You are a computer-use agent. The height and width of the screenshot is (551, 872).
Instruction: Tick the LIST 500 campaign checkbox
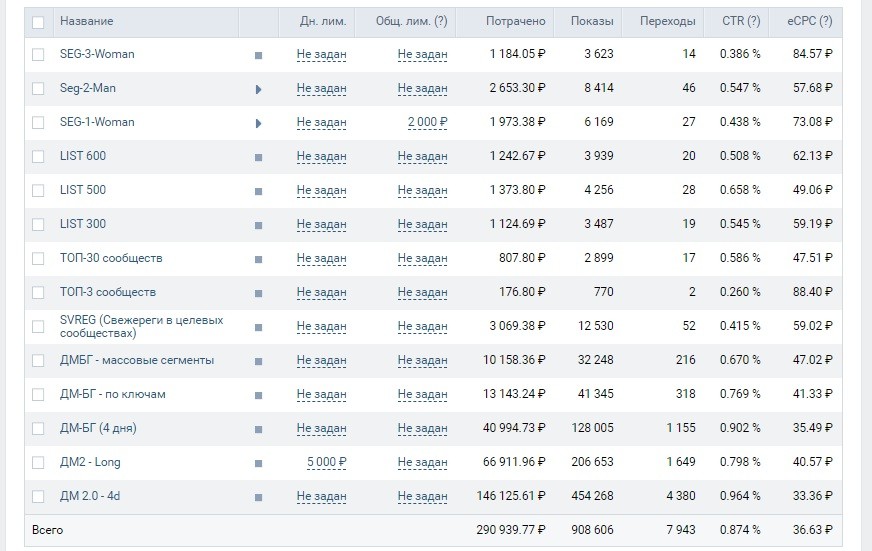coord(38,190)
